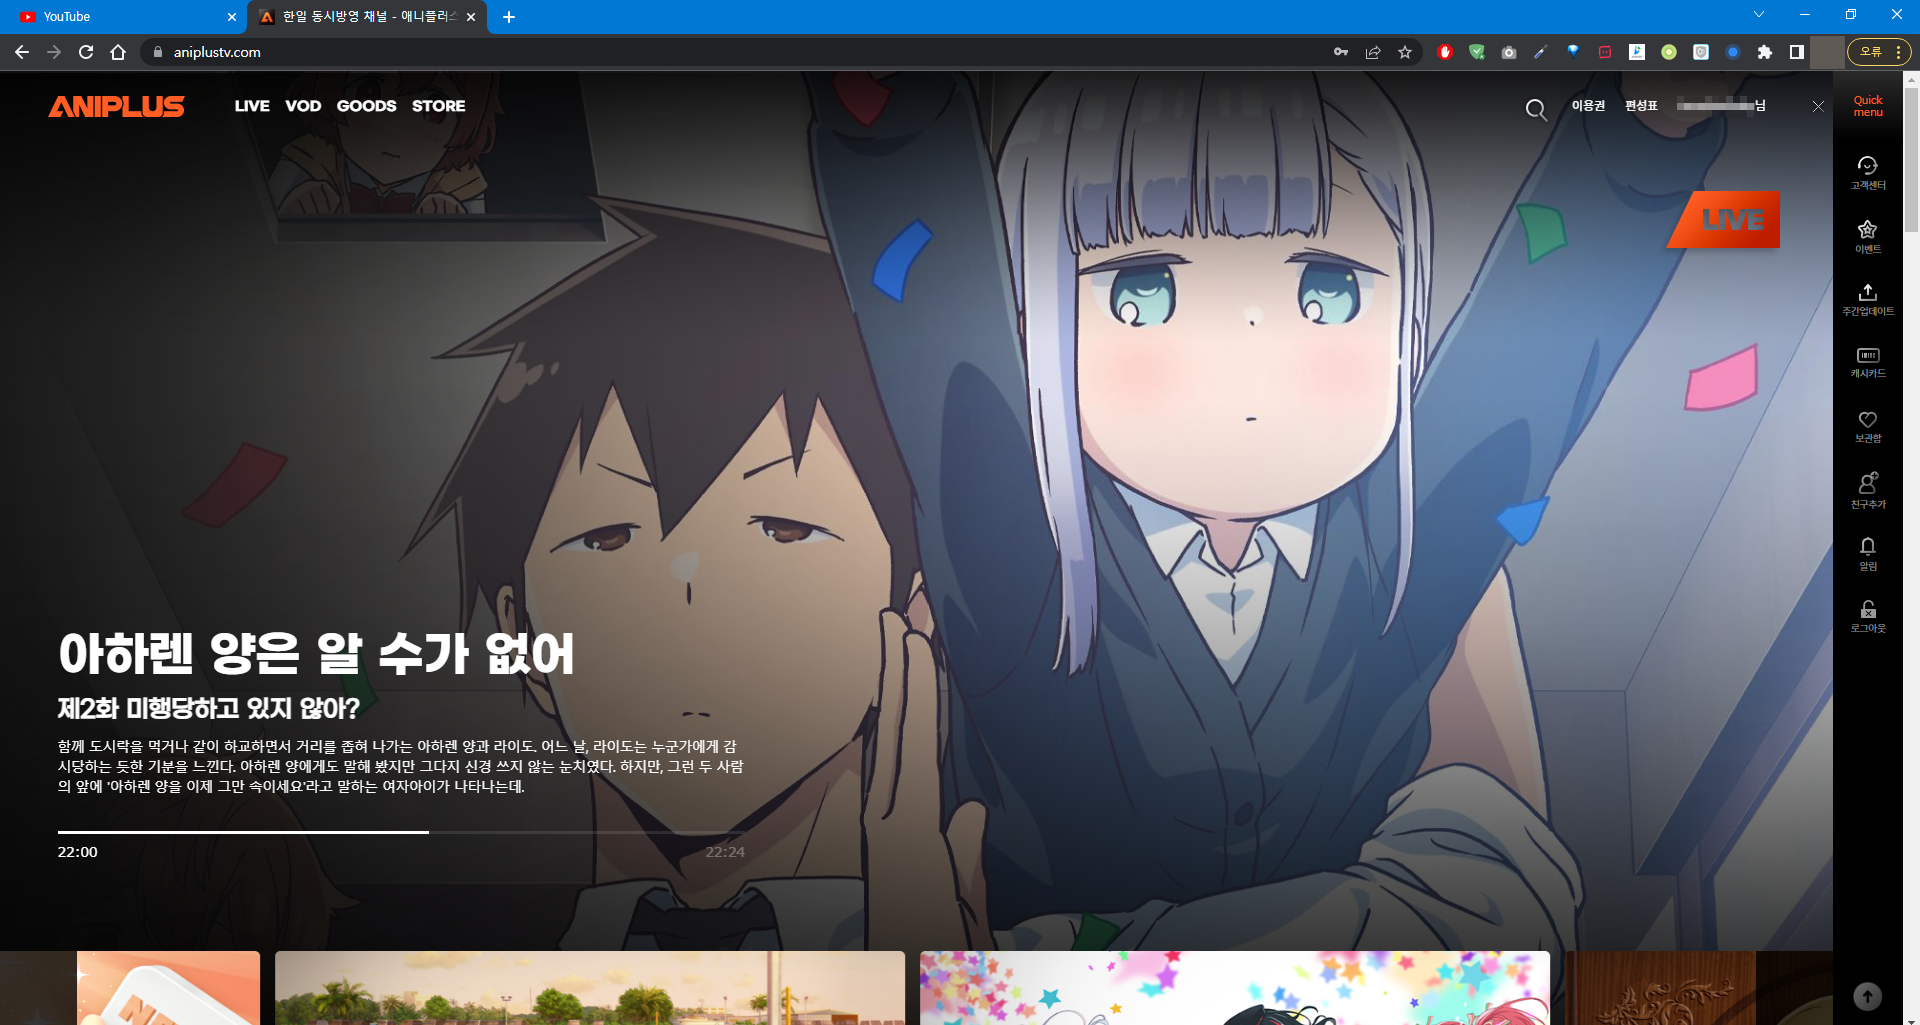
Task: Jump to page top with the arrow button
Action: coord(1867,996)
